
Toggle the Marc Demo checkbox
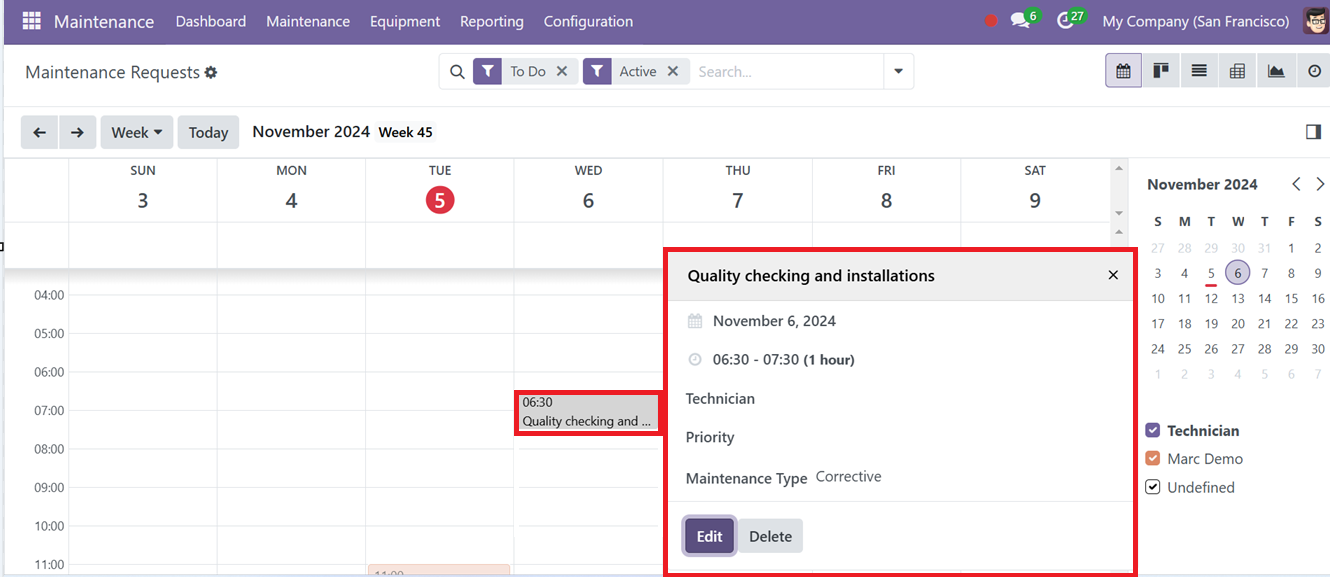click(x=1153, y=458)
